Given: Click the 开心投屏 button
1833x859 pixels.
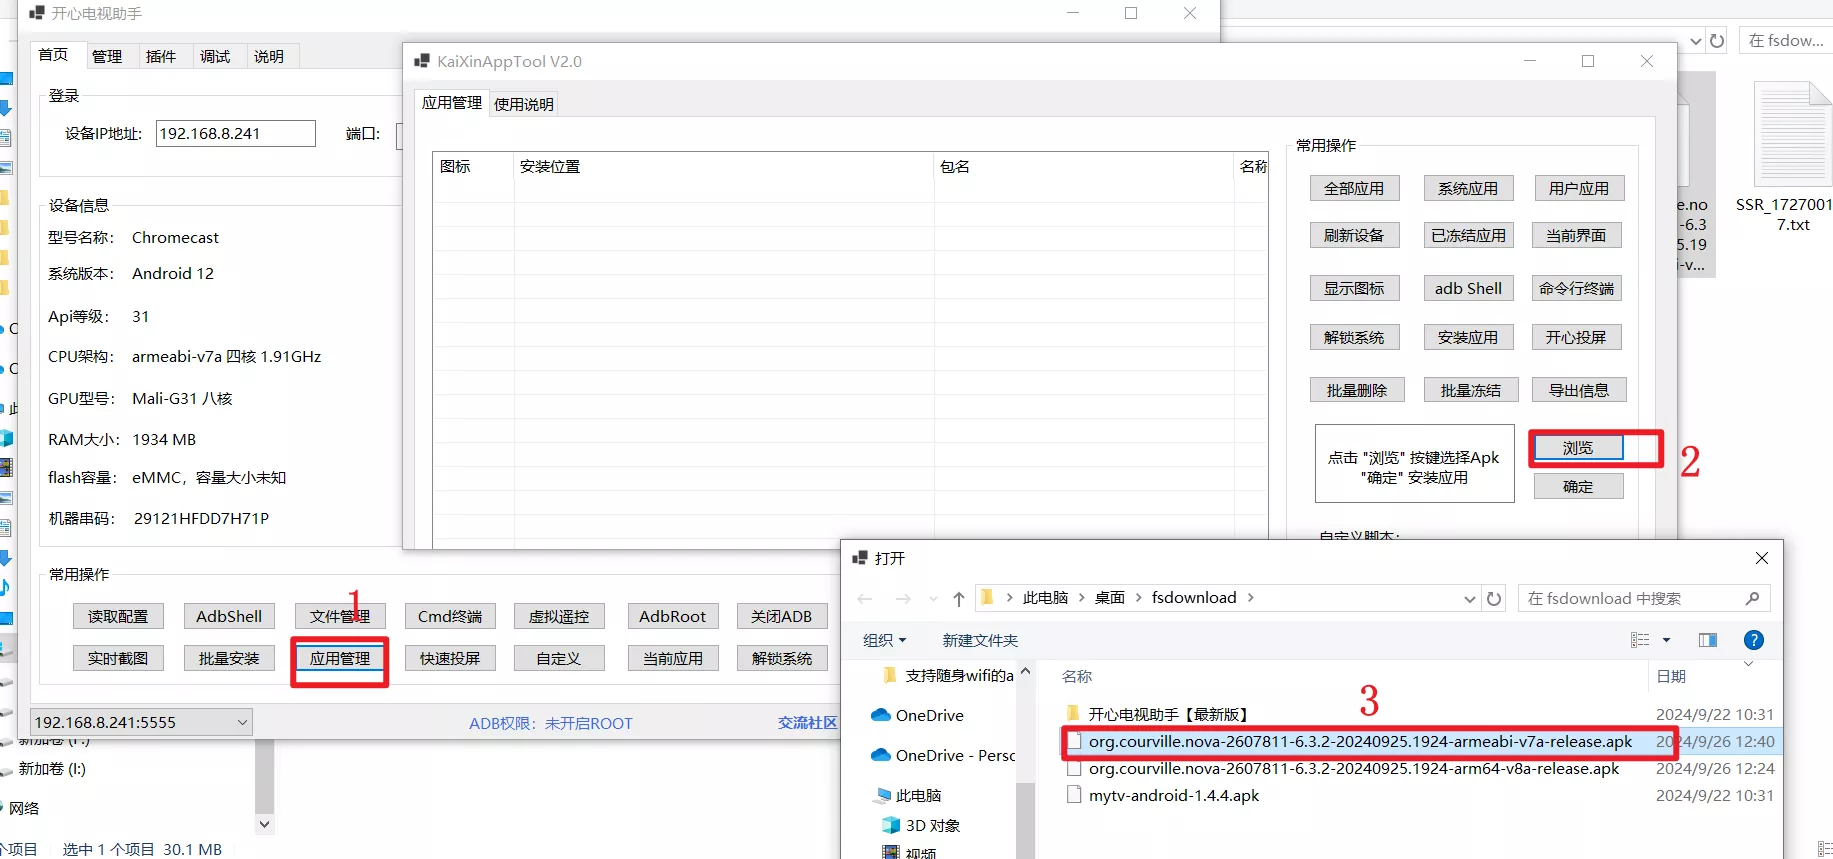Looking at the screenshot, I should [1576, 338].
